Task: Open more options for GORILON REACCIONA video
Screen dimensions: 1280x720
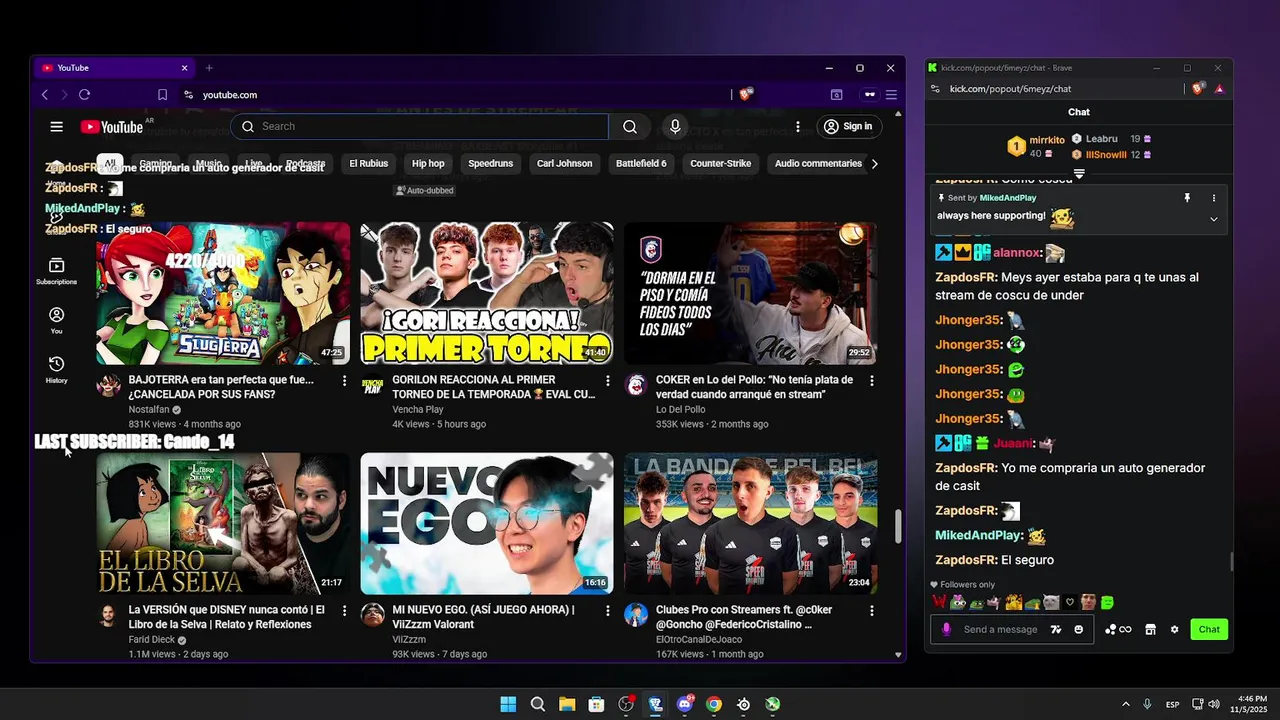Action: (608, 381)
